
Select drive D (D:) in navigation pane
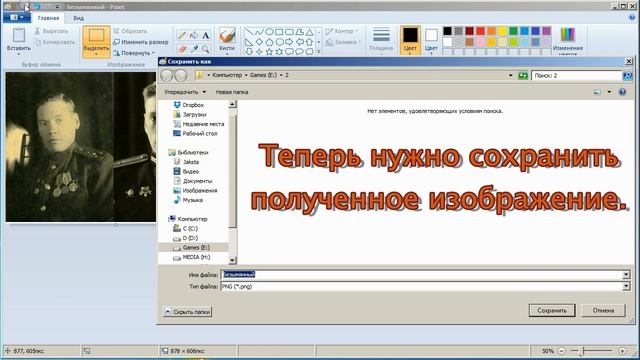[x=186, y=238]
